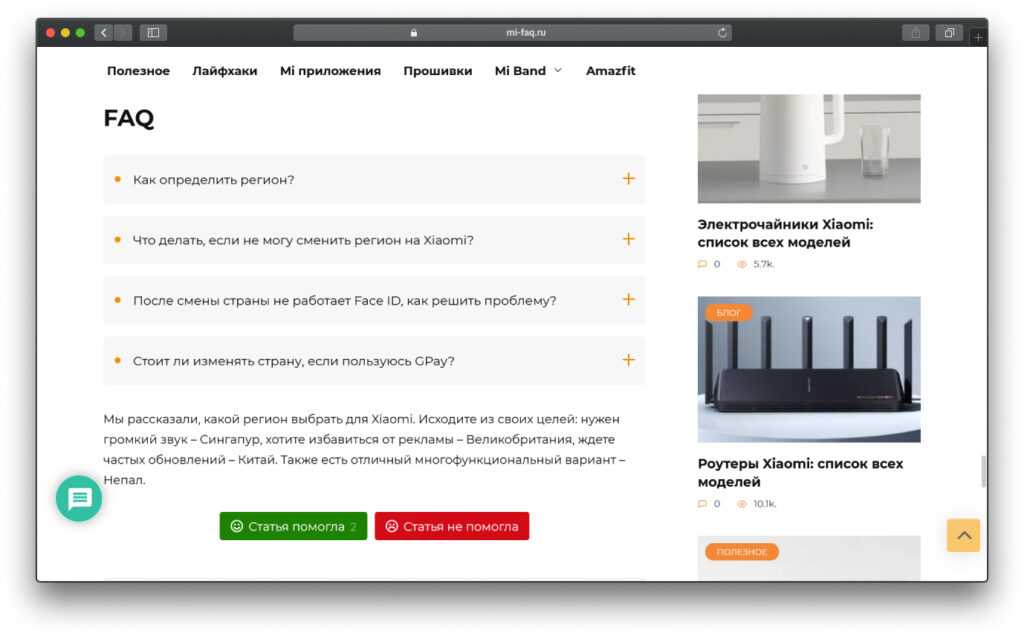Click Safari back navigation arrow
Screen dimensions: 1024x636
point(104,33)
